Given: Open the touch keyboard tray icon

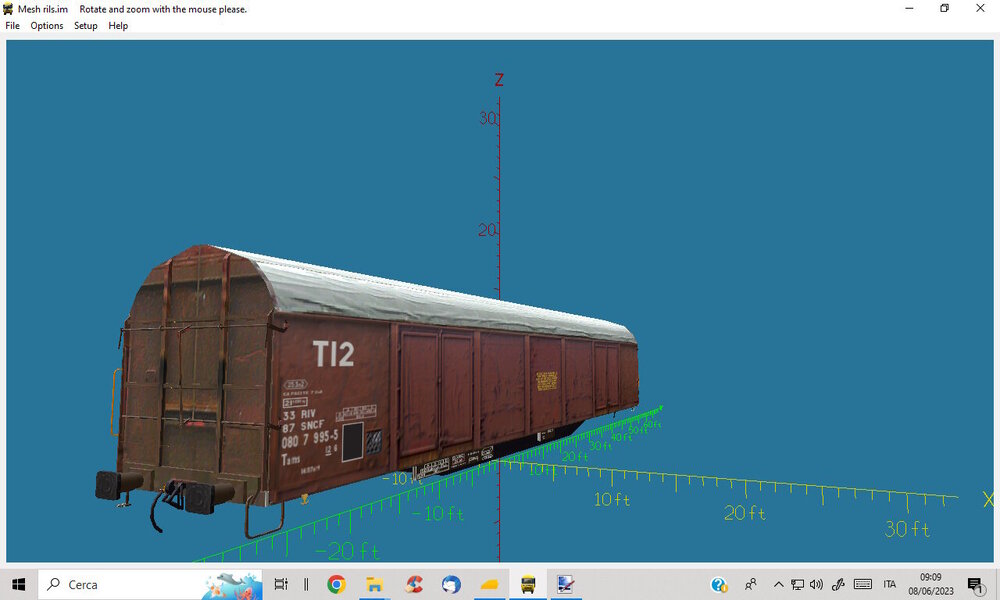Looking at the screenshot, I should (x=862, y=584).
